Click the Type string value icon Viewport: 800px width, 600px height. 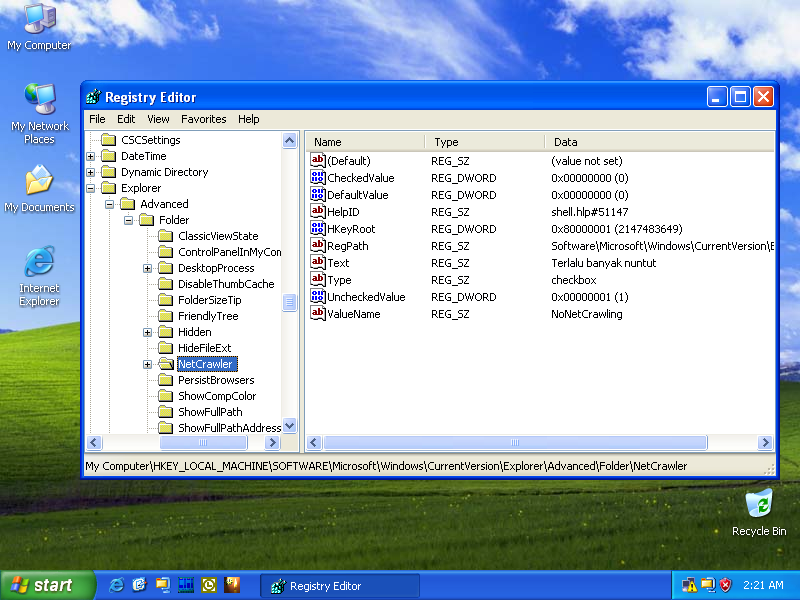(318, 280)
